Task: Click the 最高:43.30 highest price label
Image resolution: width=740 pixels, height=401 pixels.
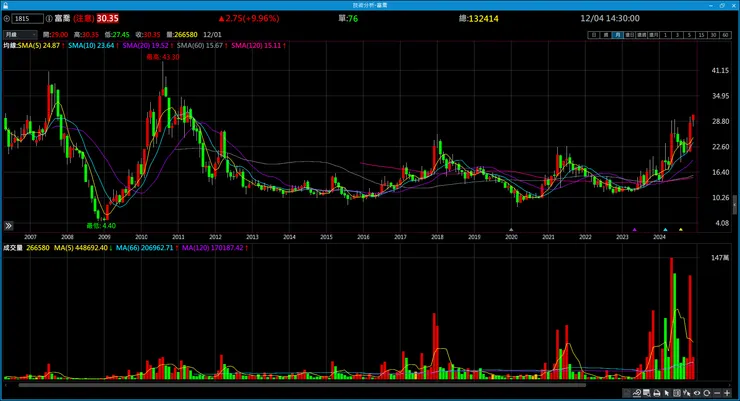Action: [x=162, y=57]
